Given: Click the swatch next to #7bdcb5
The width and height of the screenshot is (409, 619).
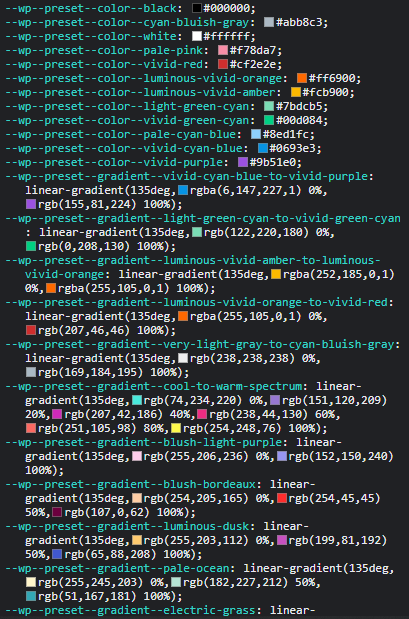Looking at the screenshot, I should 269,107.
